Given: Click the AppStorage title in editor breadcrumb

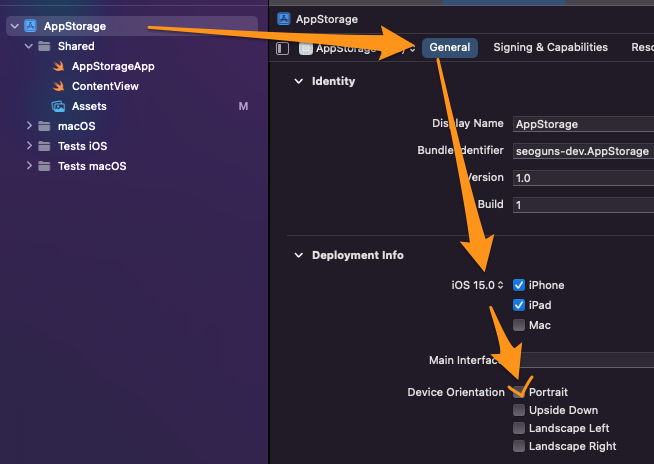Looking at the screenshot, I should (x=327, y=19).
